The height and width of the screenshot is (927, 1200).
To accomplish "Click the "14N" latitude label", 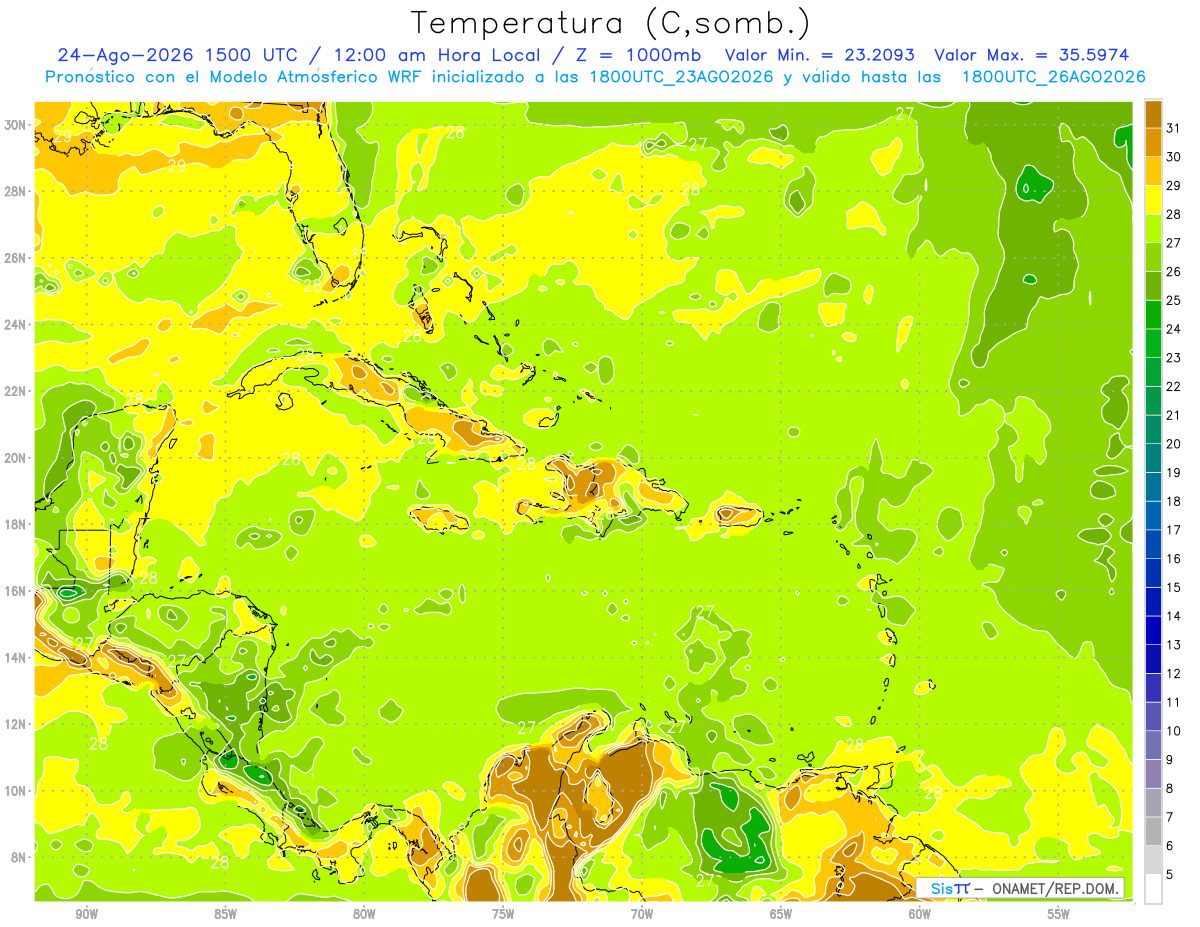I will [15, 658].
